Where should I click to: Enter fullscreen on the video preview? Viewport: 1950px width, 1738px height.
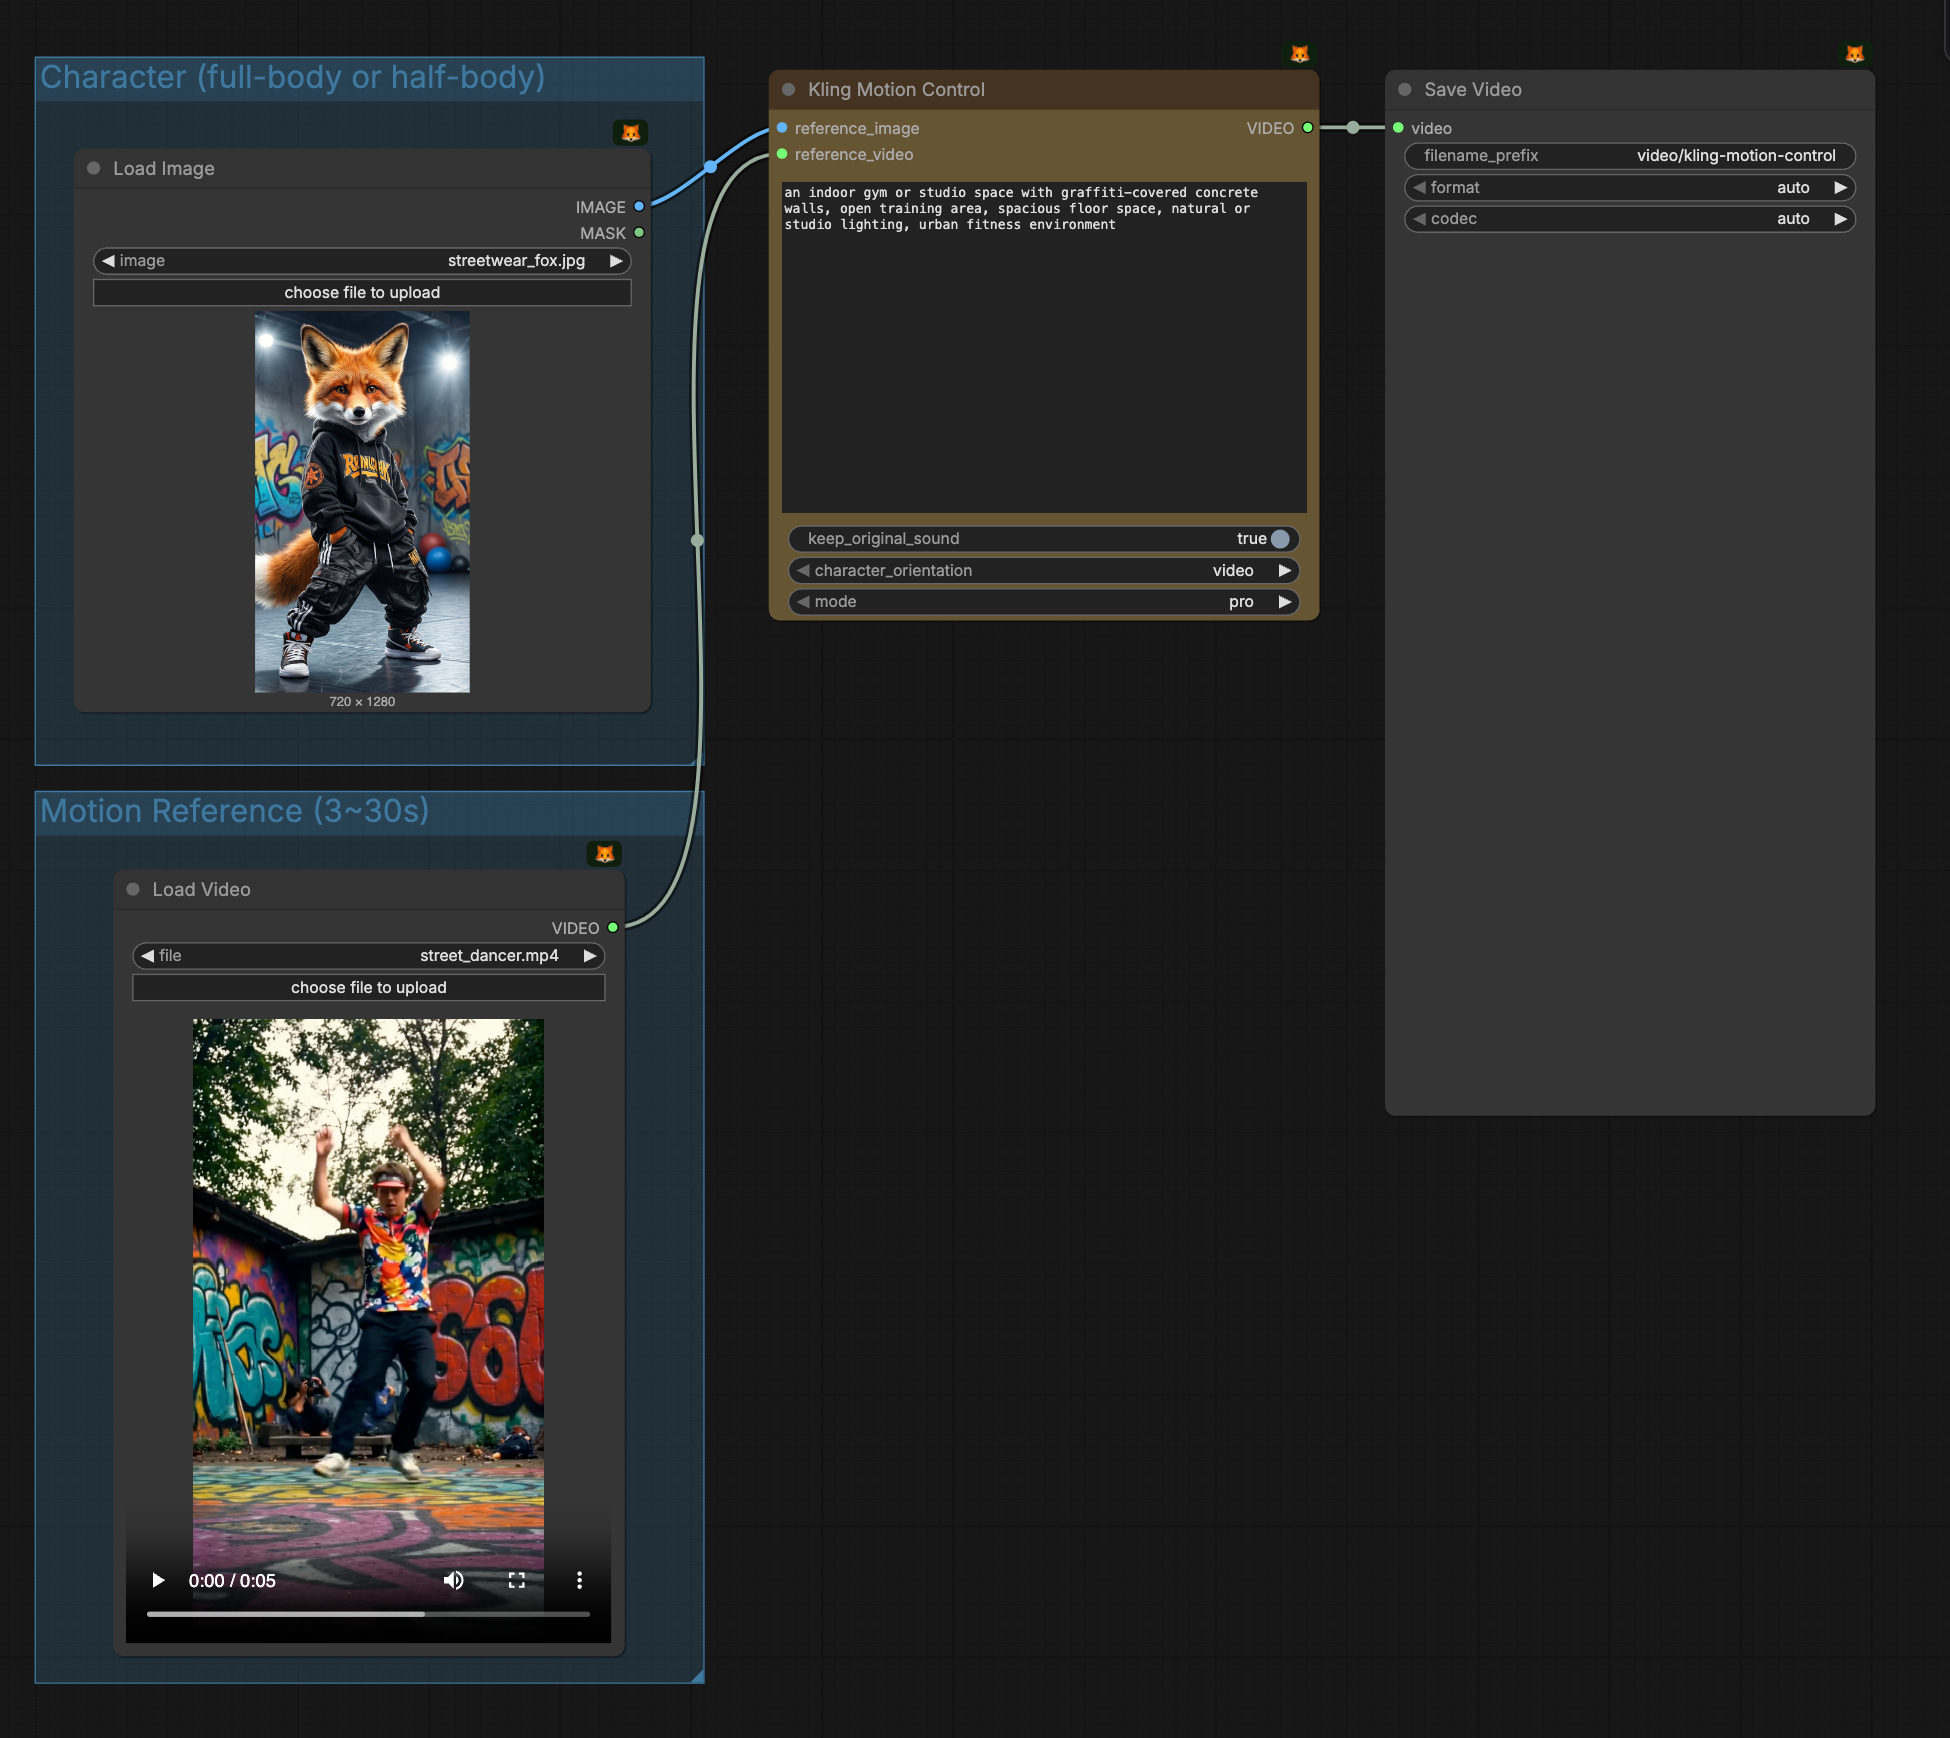pos(516,1580)
